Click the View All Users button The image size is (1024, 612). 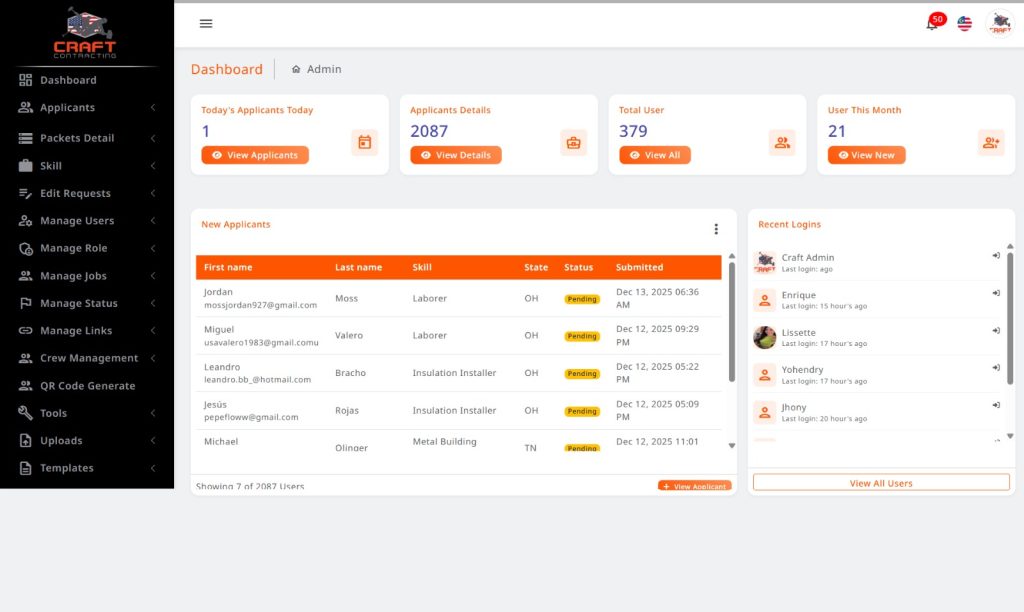(x=880, y=483)
